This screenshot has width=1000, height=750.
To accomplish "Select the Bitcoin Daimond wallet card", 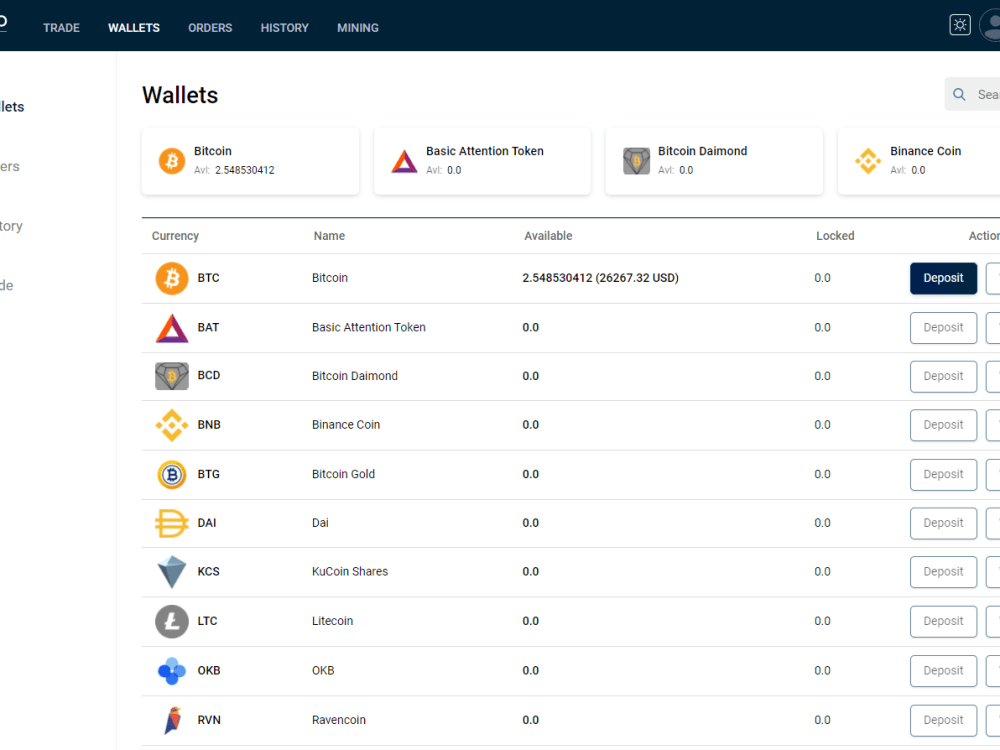I will tap(714, 161).
